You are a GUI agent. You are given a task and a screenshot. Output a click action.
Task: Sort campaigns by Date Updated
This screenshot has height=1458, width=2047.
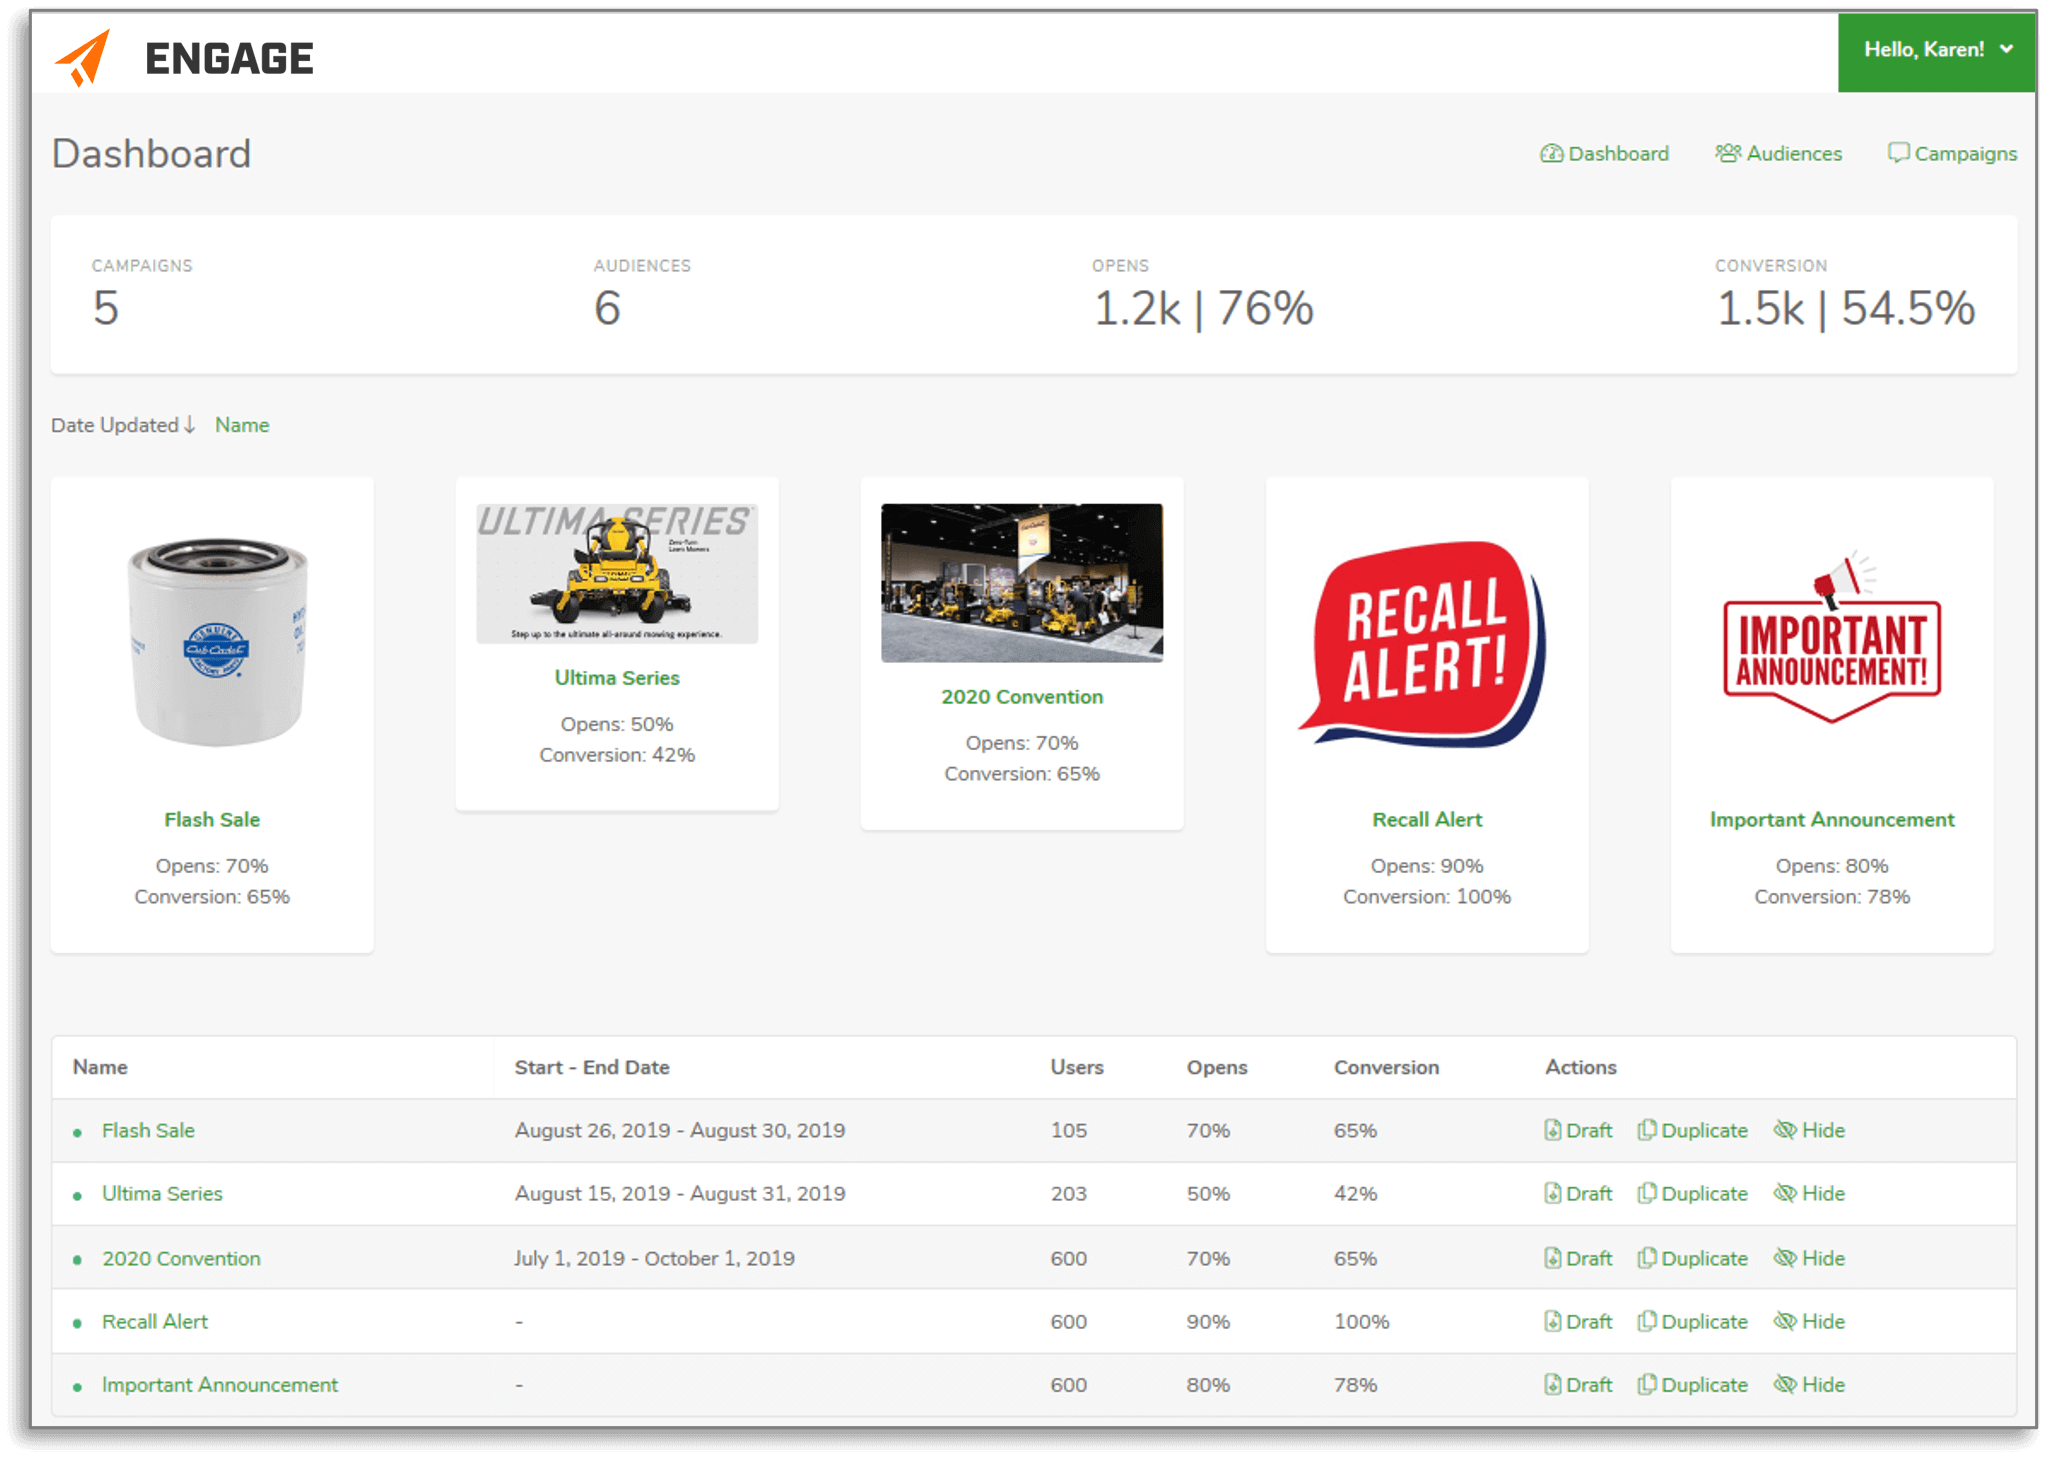pos(123,425)
